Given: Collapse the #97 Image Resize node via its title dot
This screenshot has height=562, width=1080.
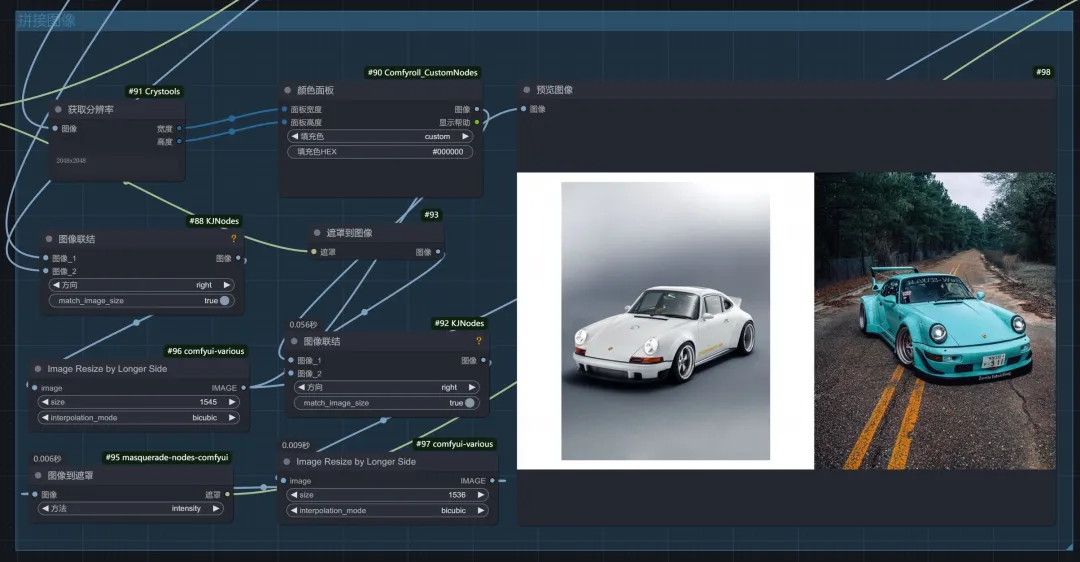Looking at the screenshot, I should click(x=287, y=461).
